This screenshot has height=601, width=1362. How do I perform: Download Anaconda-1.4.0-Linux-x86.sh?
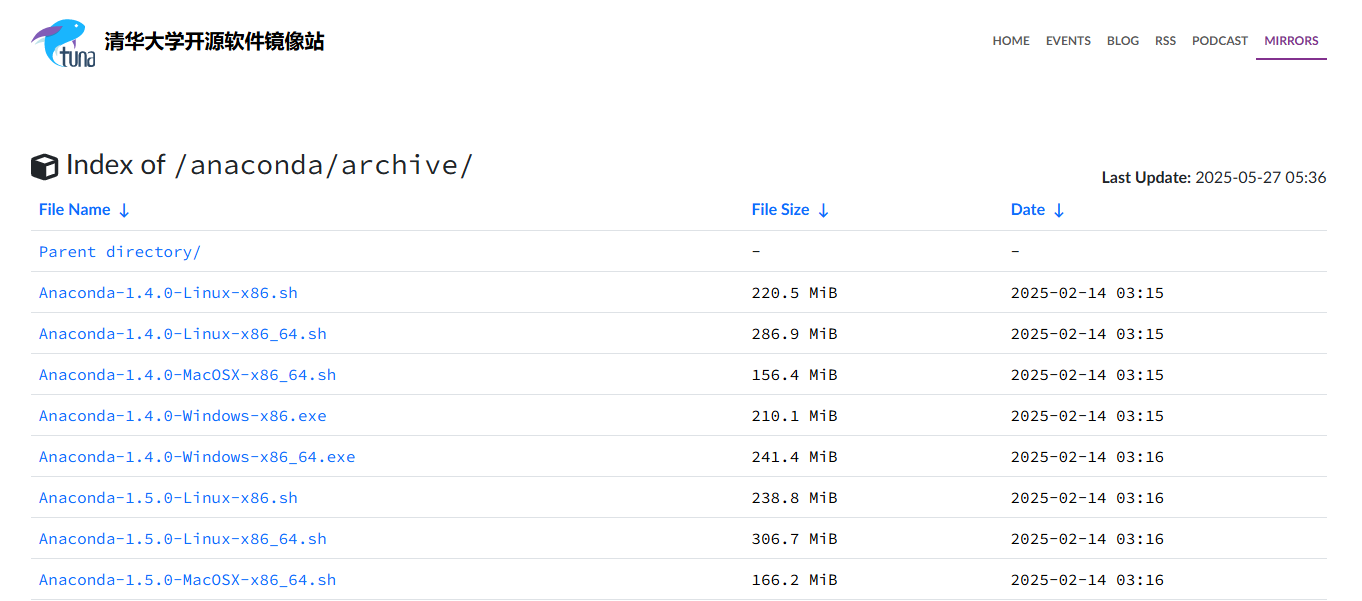tap(168, 293)
